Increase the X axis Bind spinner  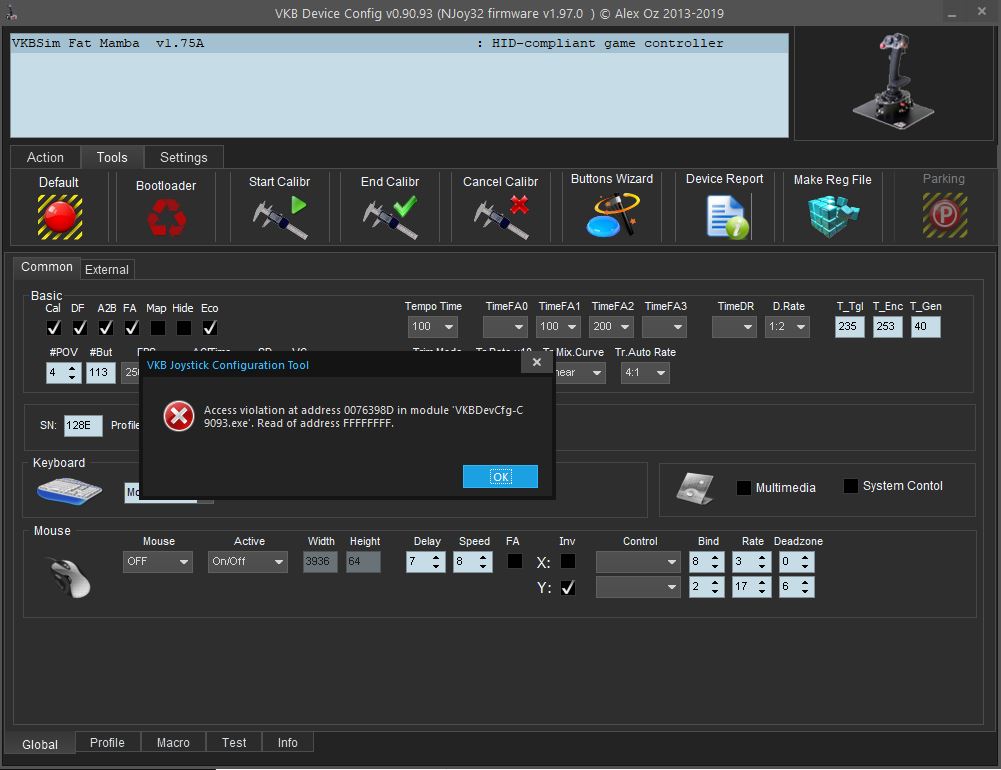coord(715,557)
